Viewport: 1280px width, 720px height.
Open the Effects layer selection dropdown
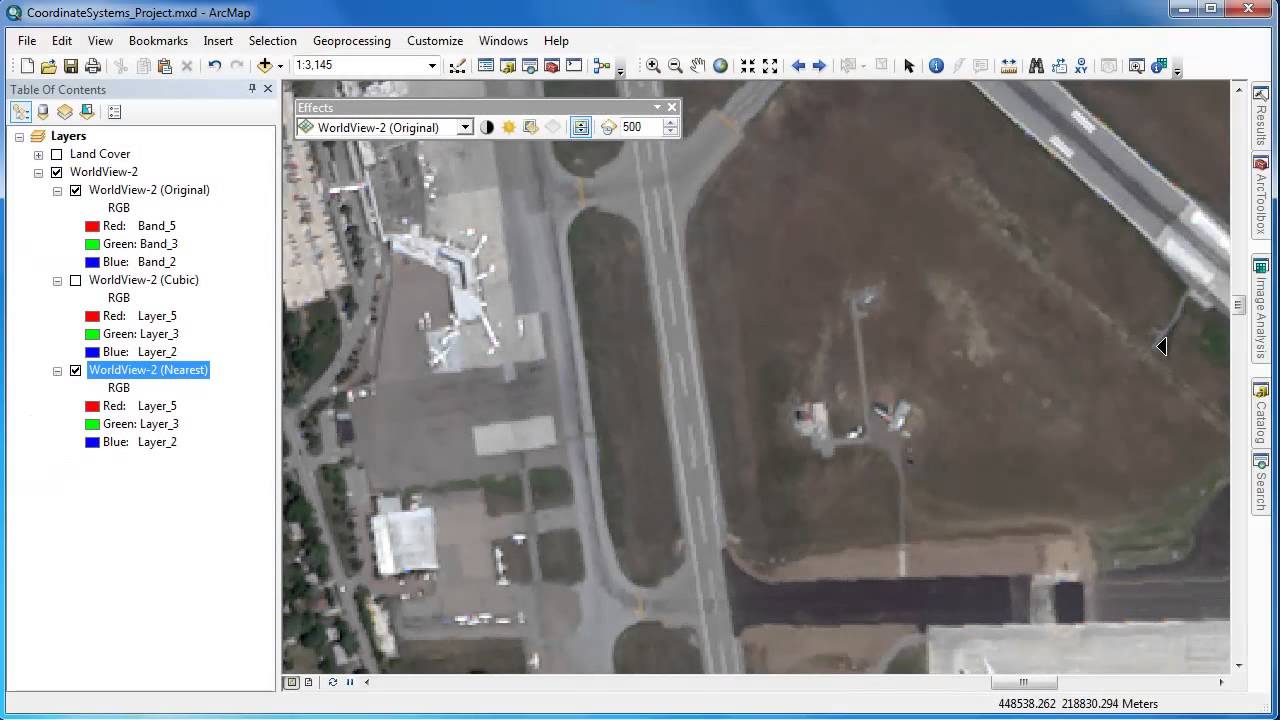(x=465, y=127)
